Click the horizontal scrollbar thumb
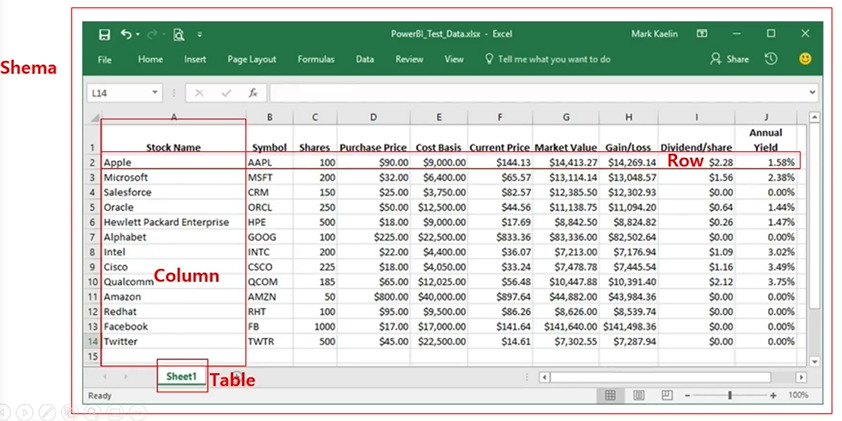Viewport: 842px width, 421px height. (x=660, y=378)
